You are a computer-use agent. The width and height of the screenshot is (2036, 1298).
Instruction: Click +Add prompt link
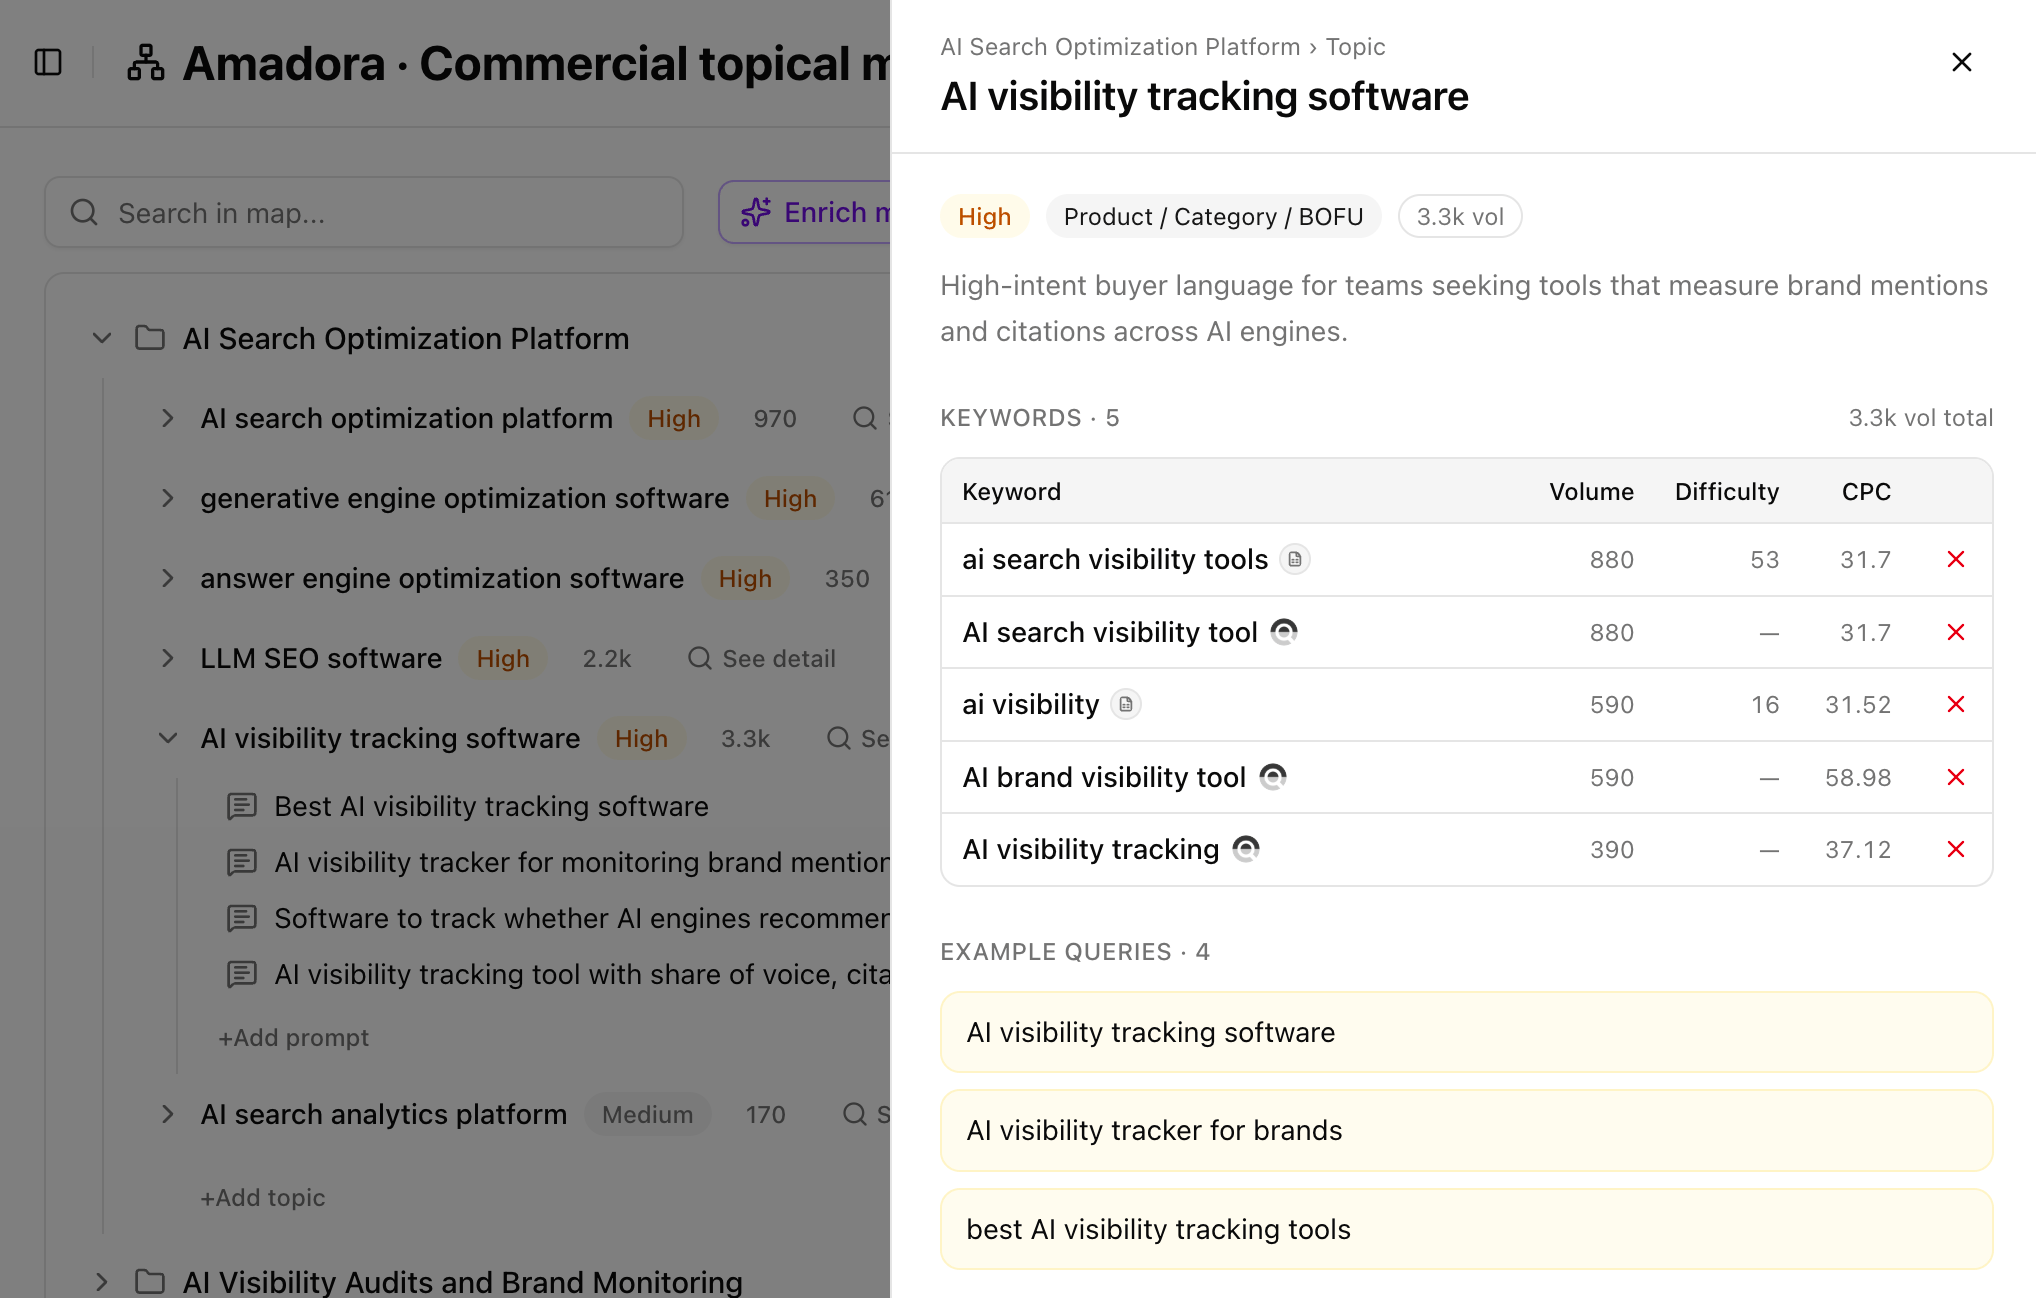coord(294,1037)
